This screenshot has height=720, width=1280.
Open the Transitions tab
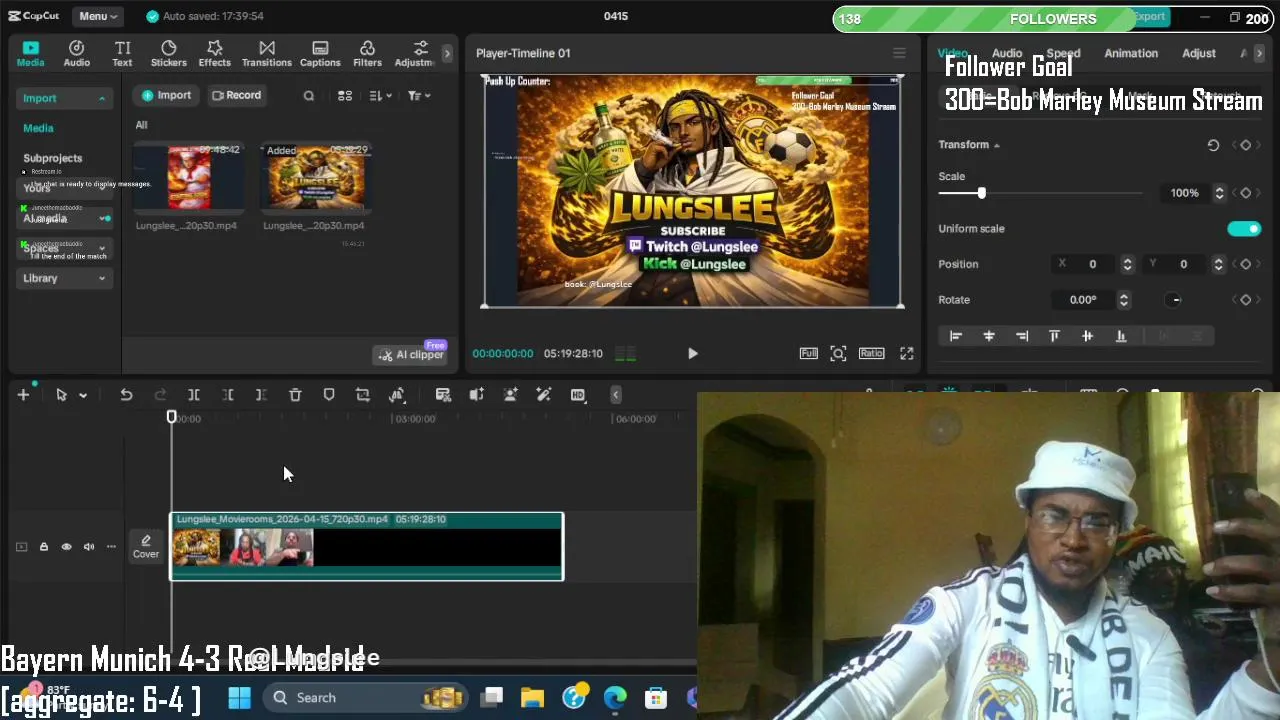coord(266,54)
